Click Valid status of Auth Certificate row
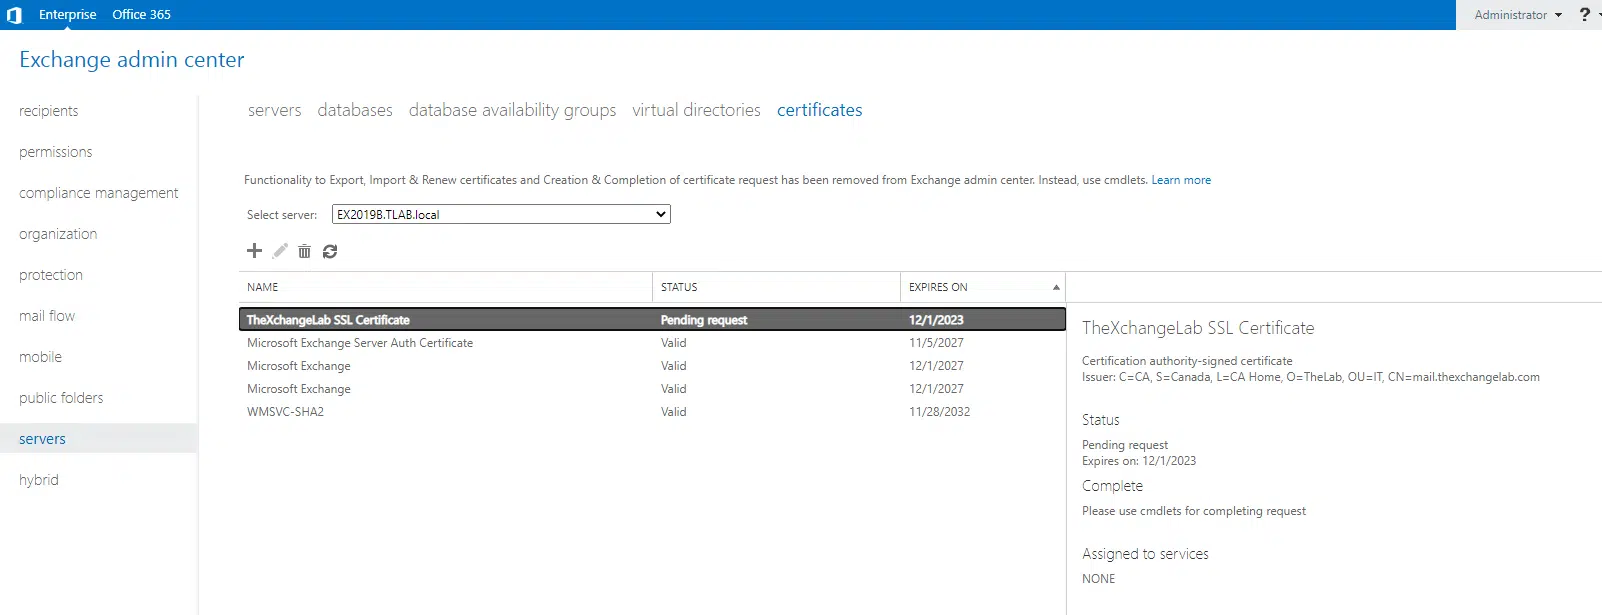The height and width of the screenshot is (615, 1602). 674,343
